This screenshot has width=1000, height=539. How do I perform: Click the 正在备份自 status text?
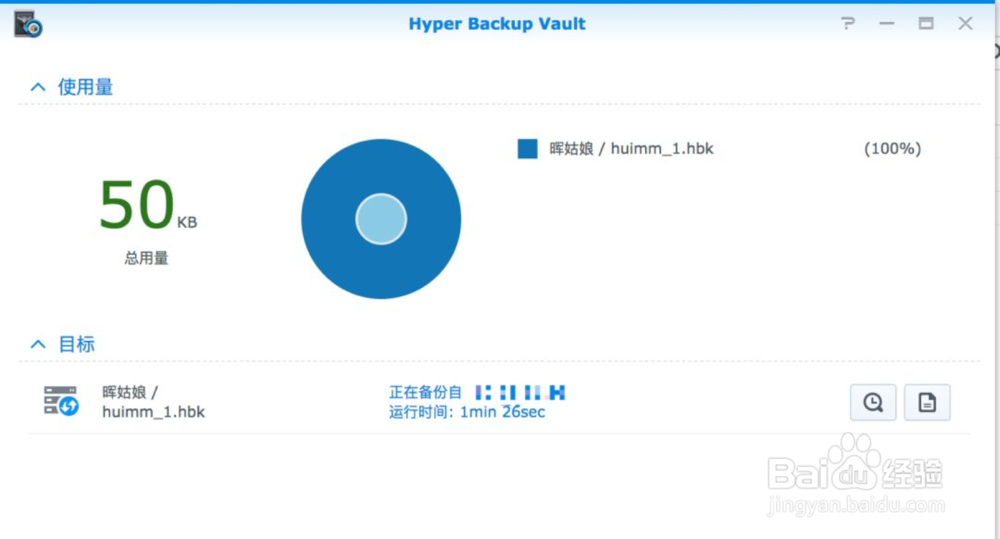425,392
